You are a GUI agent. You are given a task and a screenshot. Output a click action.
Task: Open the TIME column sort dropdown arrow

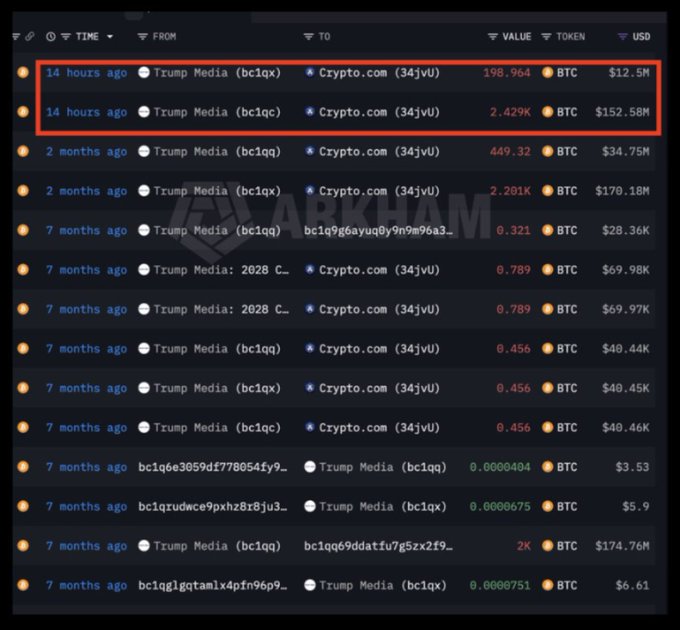pos(110,37)
